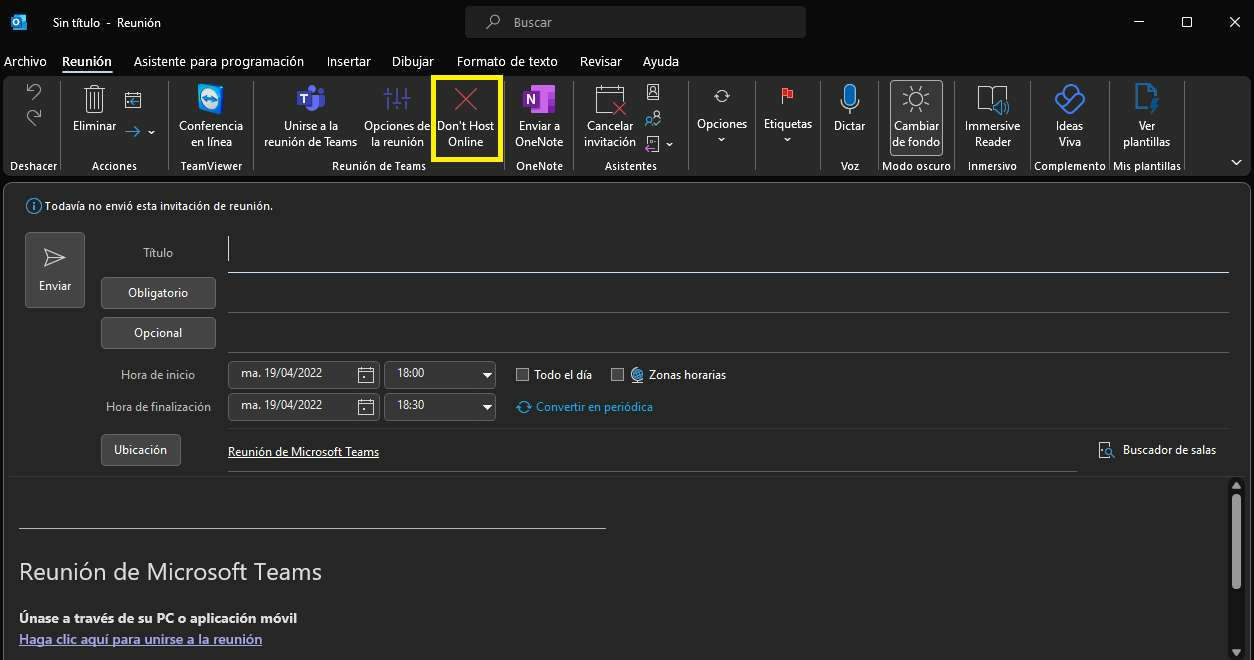Open Opciones de la reunión
Screen dimensions: 1254x660
point(396,117)
